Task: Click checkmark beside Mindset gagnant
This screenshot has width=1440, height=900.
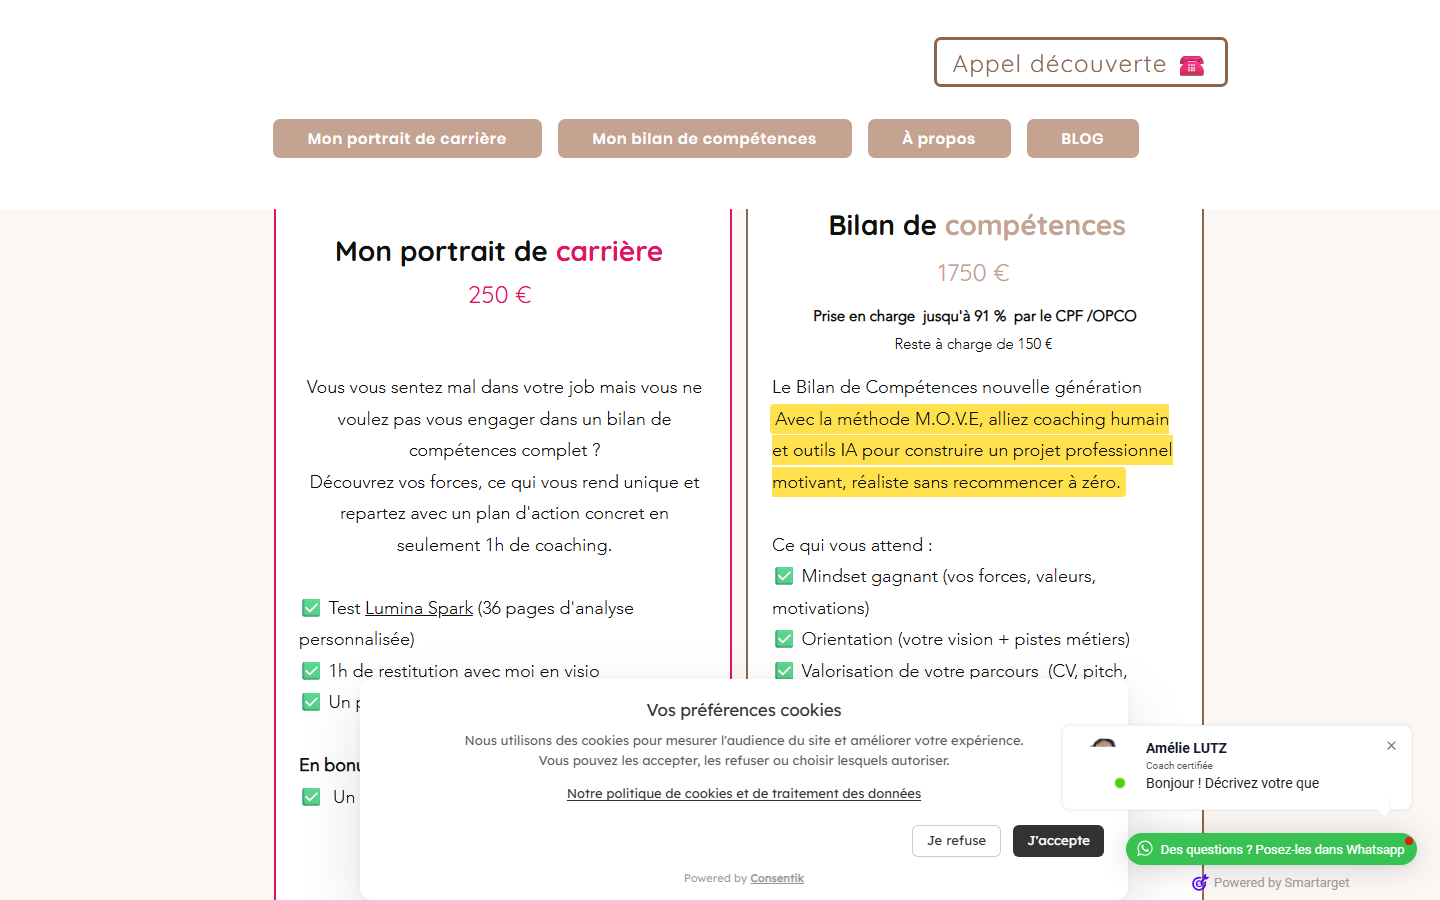Action: click(784, 576)
